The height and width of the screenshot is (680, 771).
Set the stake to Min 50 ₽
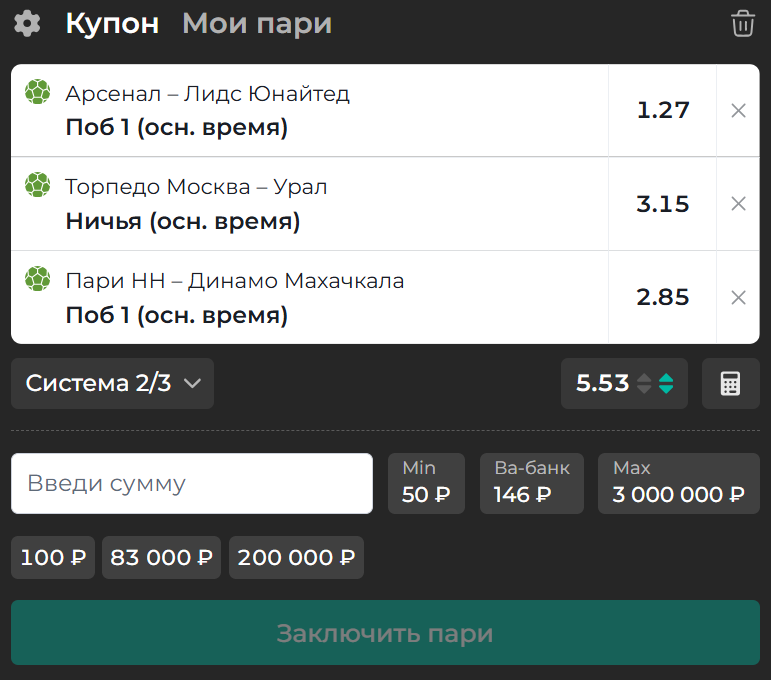click(426, 483)
